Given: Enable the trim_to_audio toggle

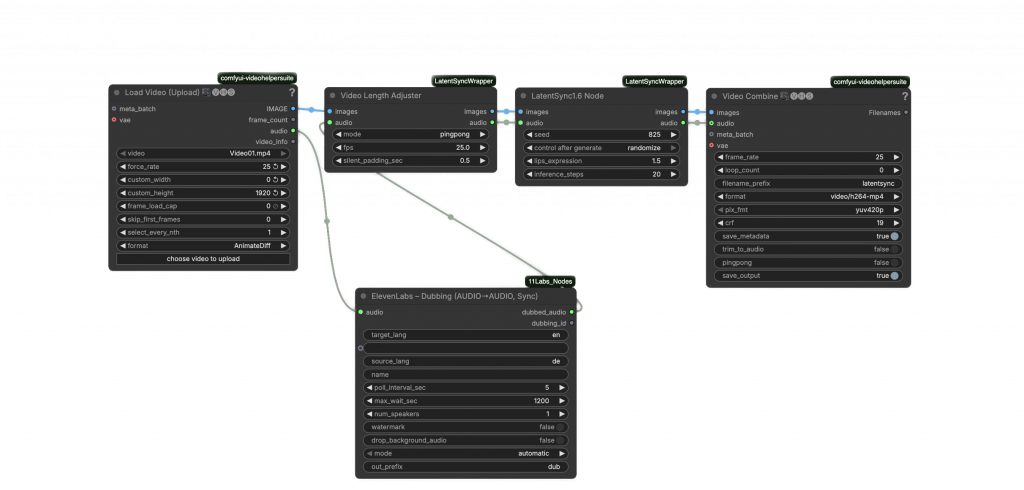Looking at the screenshot, I should tap(894, 249).
